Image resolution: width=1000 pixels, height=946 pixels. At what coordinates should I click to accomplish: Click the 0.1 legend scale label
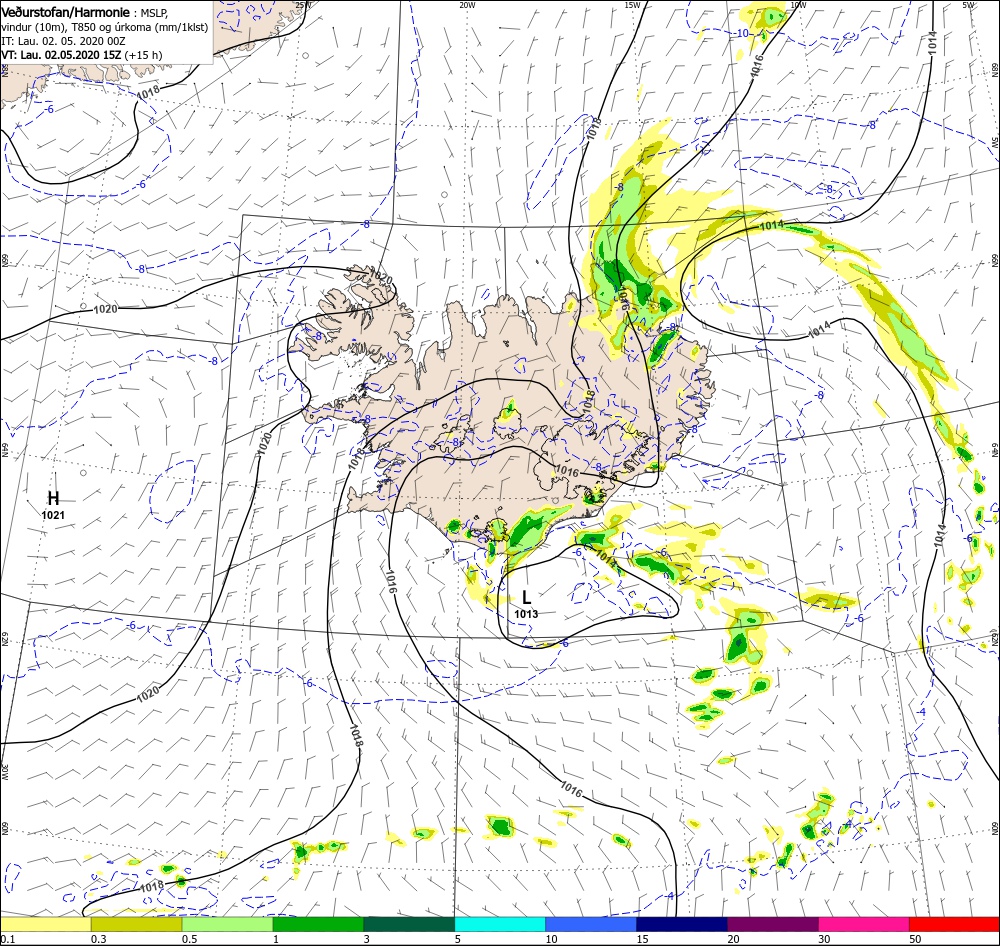[x=7, y=939]
